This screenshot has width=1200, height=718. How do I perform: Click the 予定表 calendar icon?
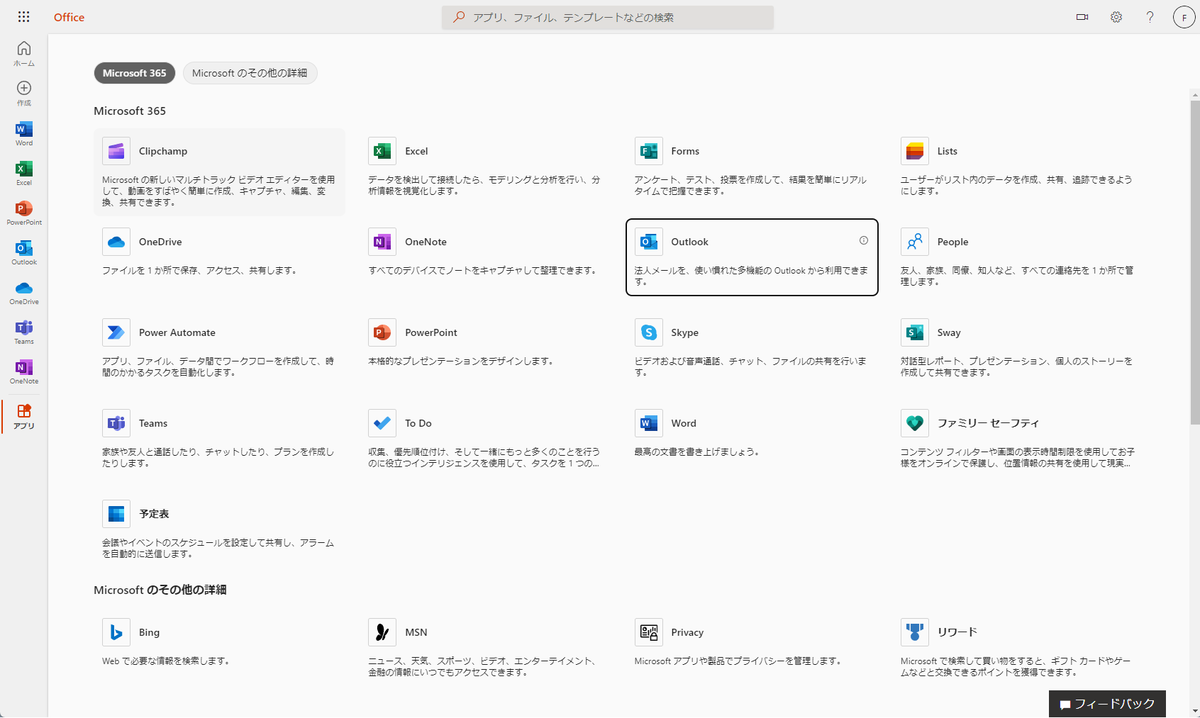point(116,514)
